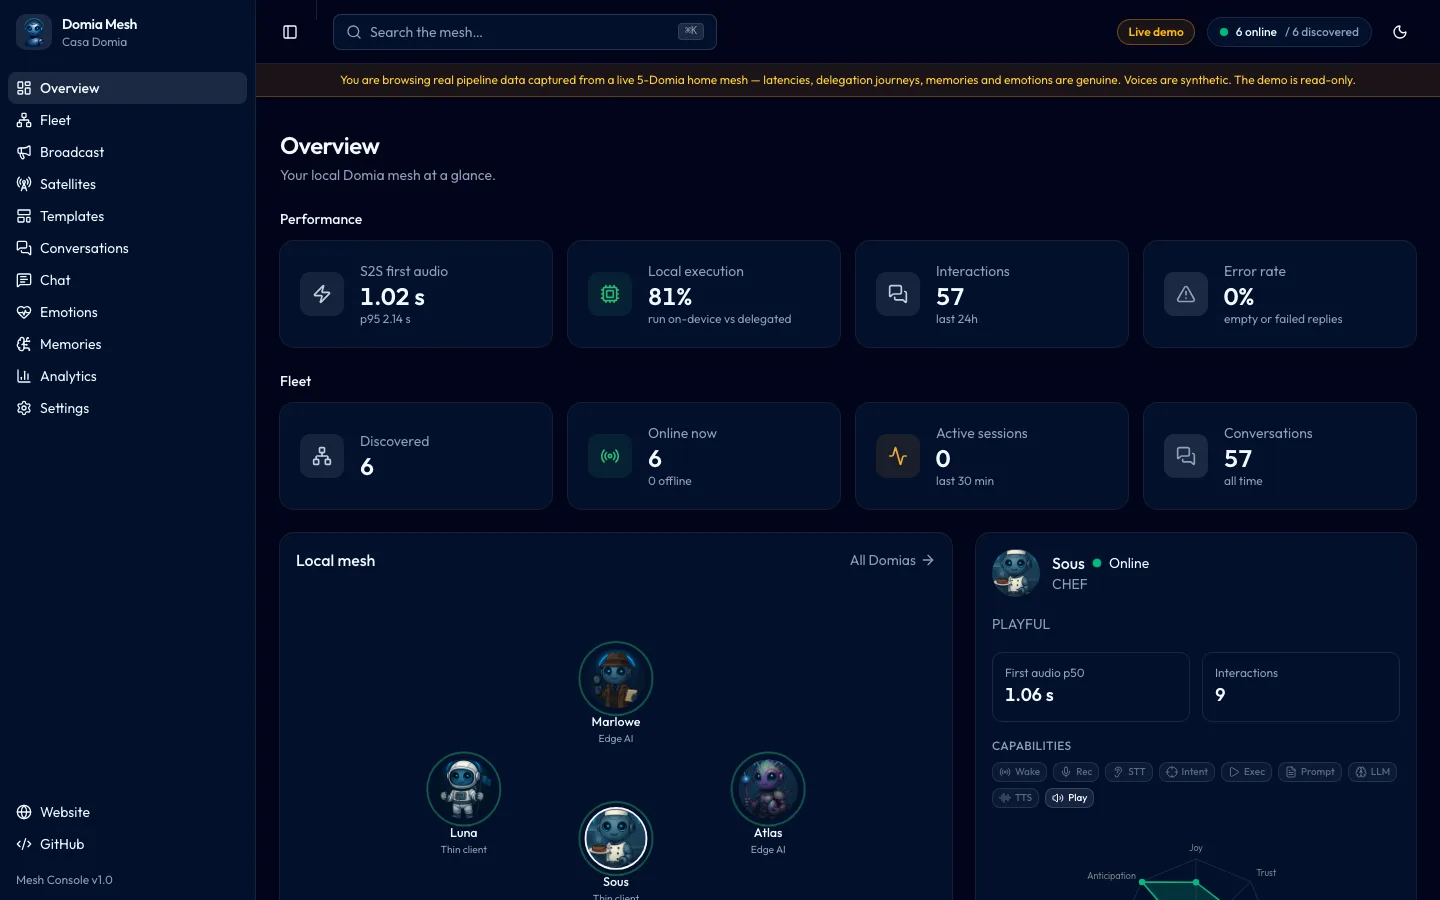Click the Interactions chat bubble icon
The image size is (1440, 900).
pos(898,294)
